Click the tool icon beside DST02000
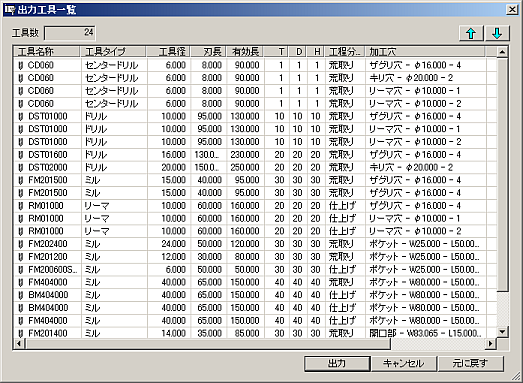Viewport: 523px width, 383px height. coord(21,167)
